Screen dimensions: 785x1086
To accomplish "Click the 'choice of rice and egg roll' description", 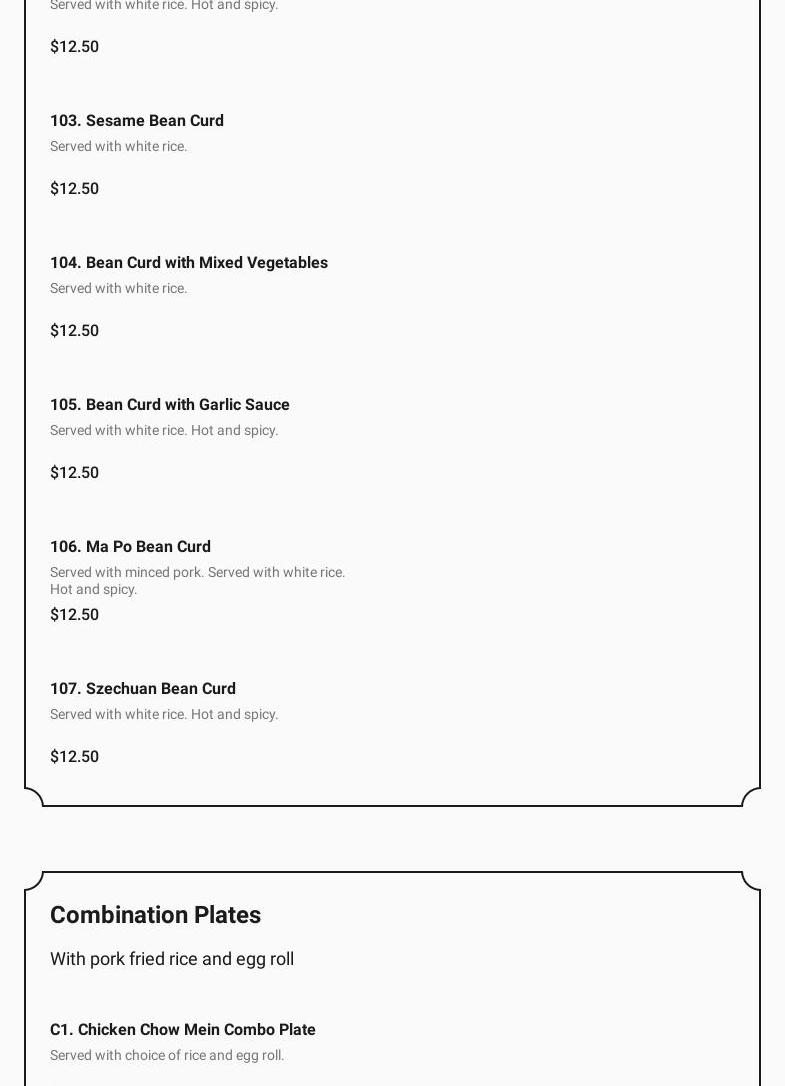I will tap(167, 1055).
